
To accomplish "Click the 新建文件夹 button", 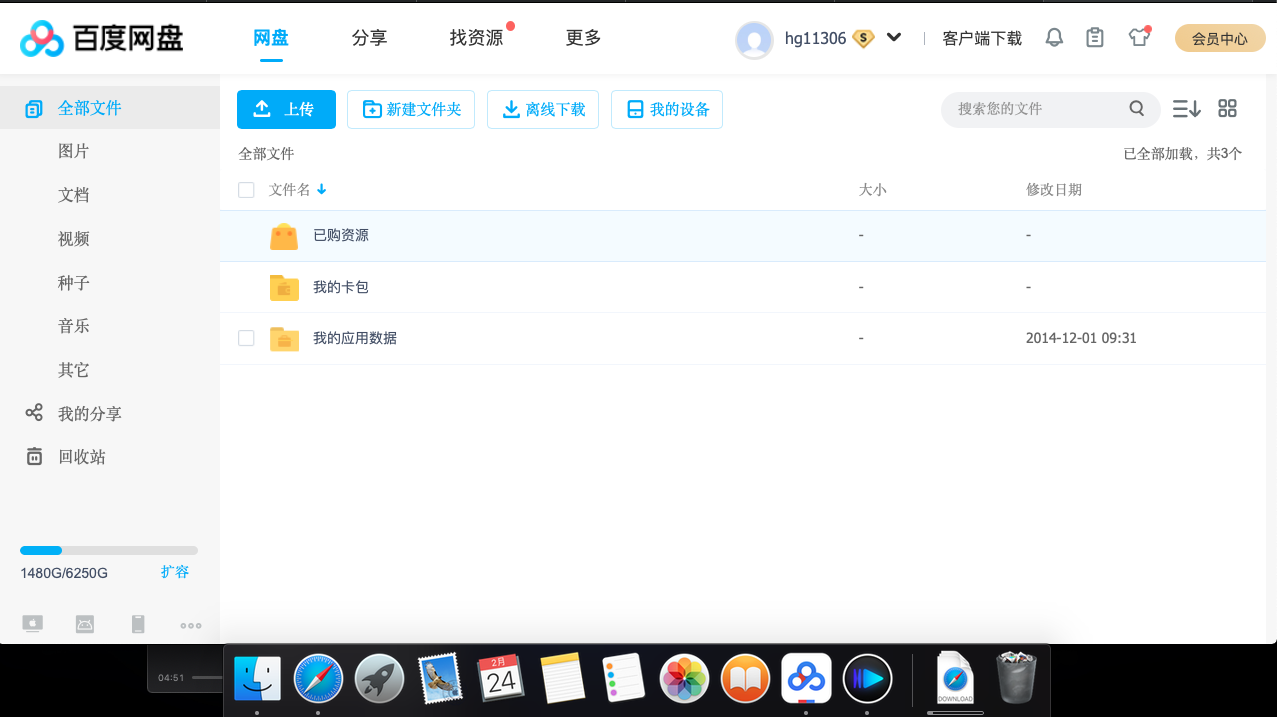I will [x=411, y=109].
